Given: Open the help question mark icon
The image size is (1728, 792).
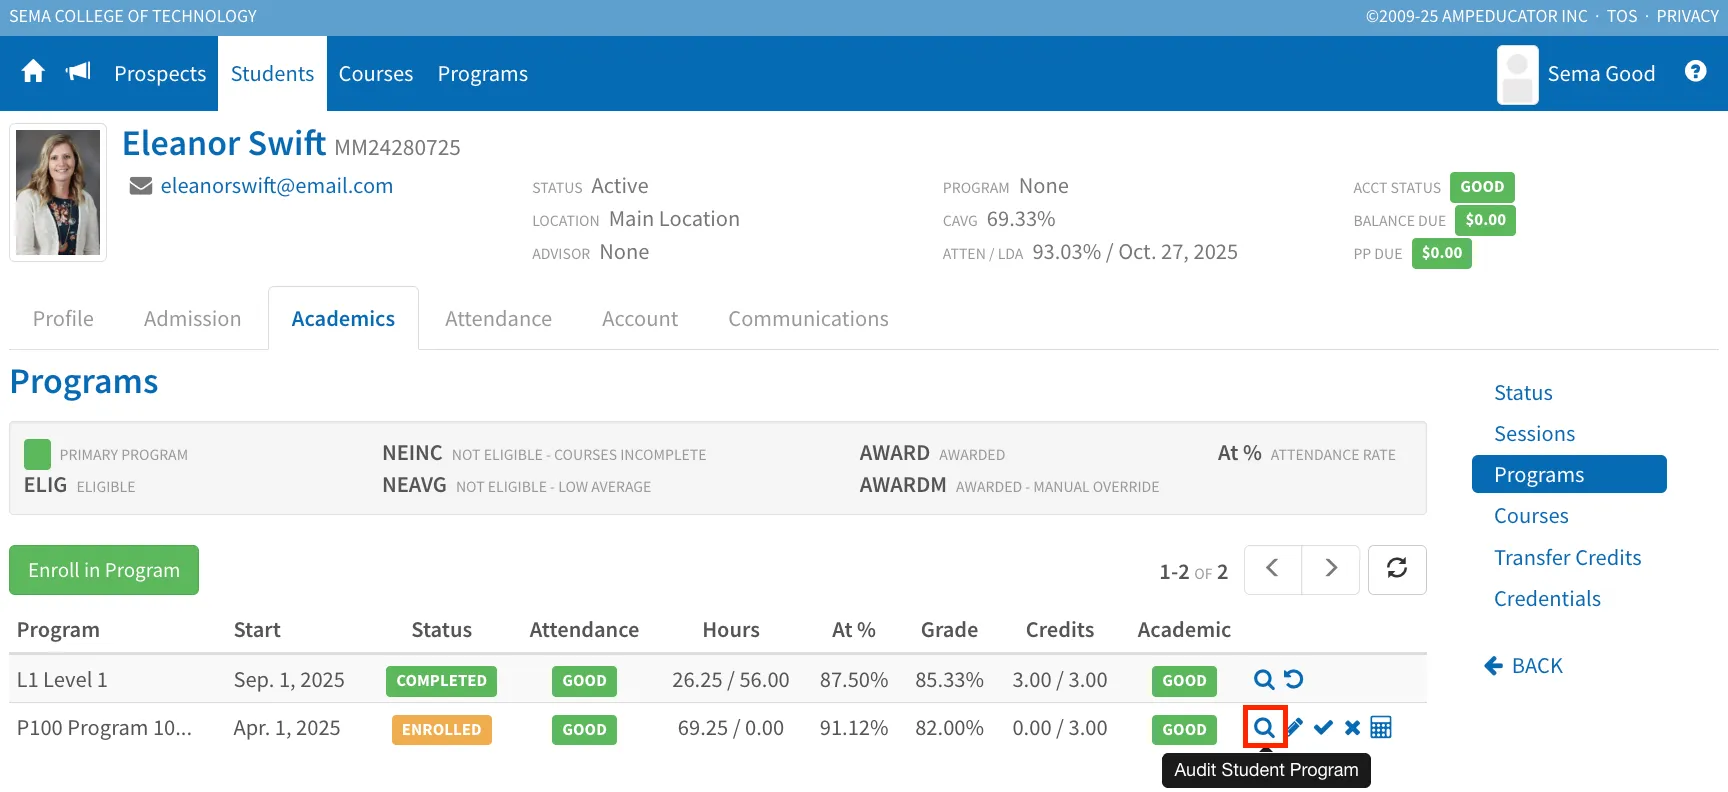Looking at the screenshot, I should [1695, 71].
